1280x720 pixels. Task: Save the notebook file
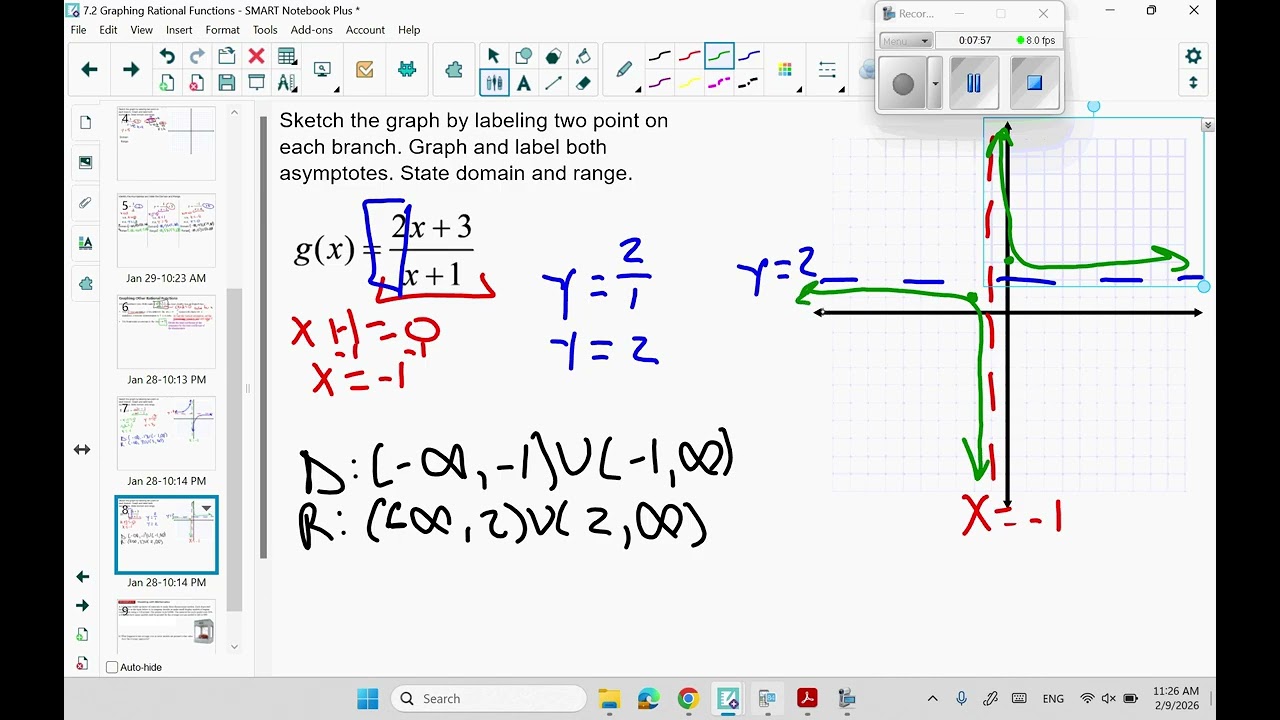point(227,83)
